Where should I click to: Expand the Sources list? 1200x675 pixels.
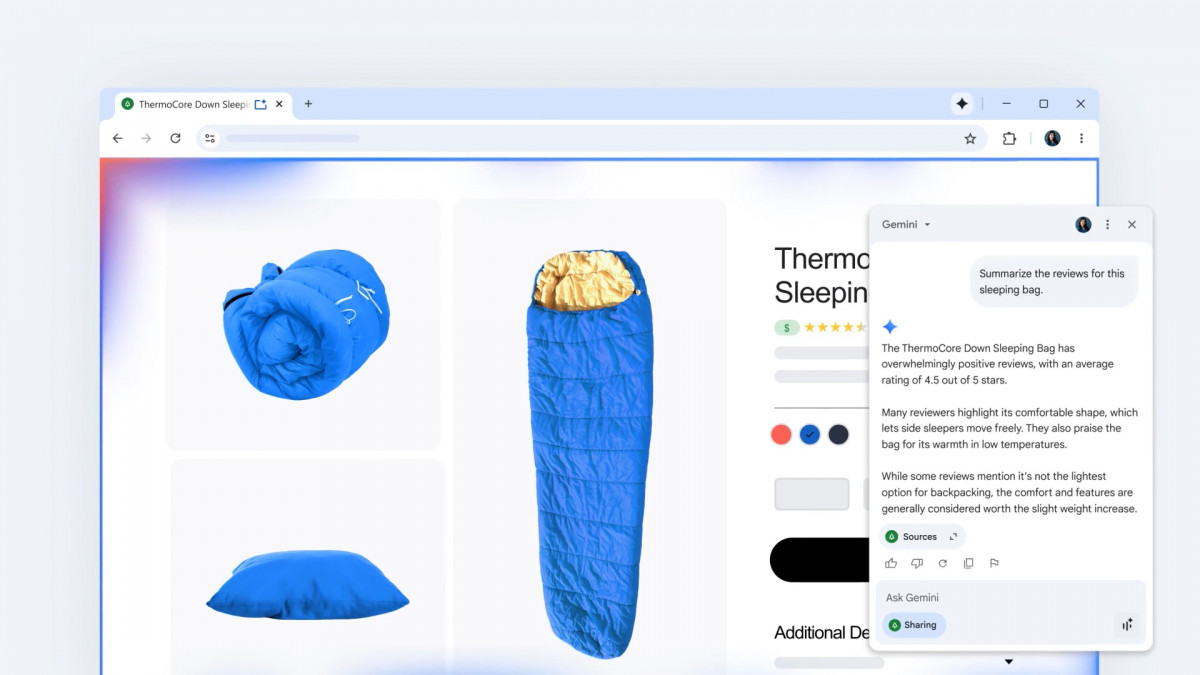click(x=923, y=537)
